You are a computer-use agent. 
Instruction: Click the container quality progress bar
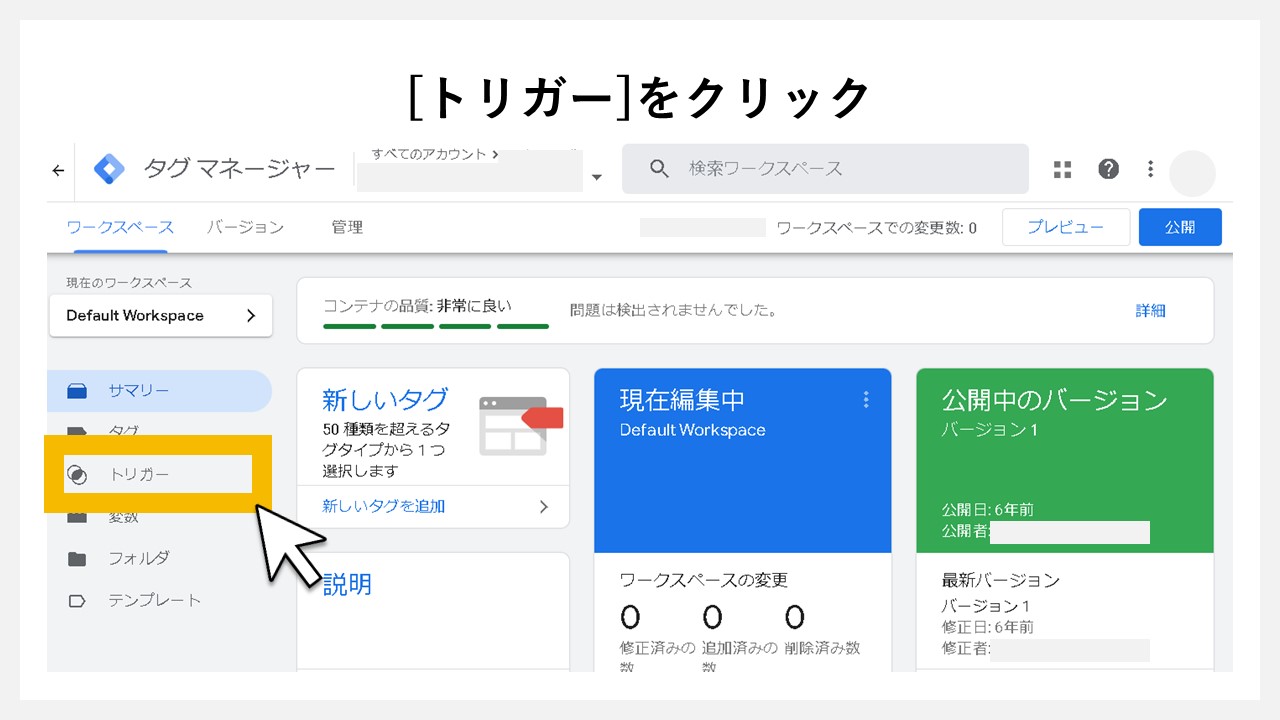pos(436,326)
